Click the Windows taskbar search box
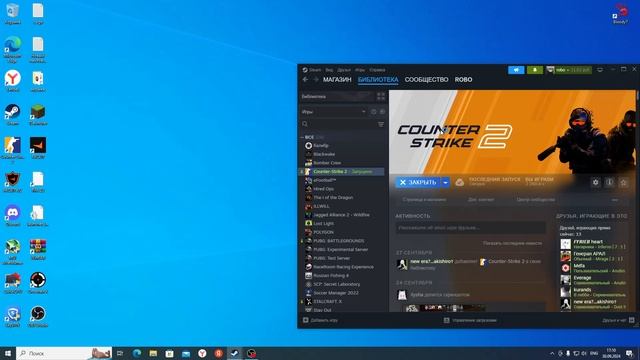640x360 pixels. coord(64,353)
